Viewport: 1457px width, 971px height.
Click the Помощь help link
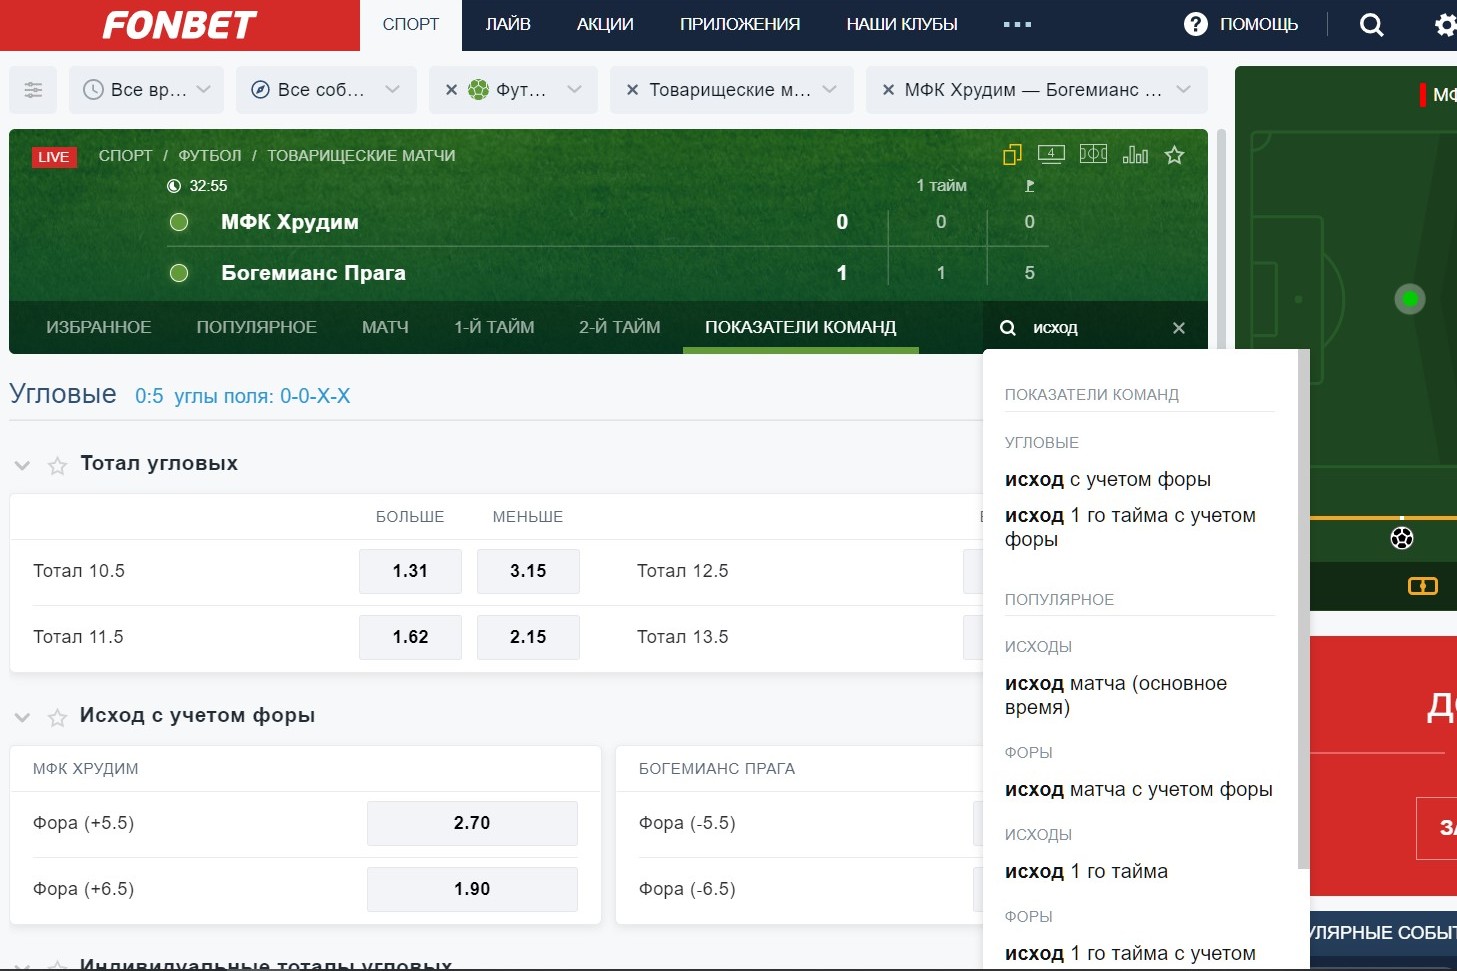pos(1259,25)
